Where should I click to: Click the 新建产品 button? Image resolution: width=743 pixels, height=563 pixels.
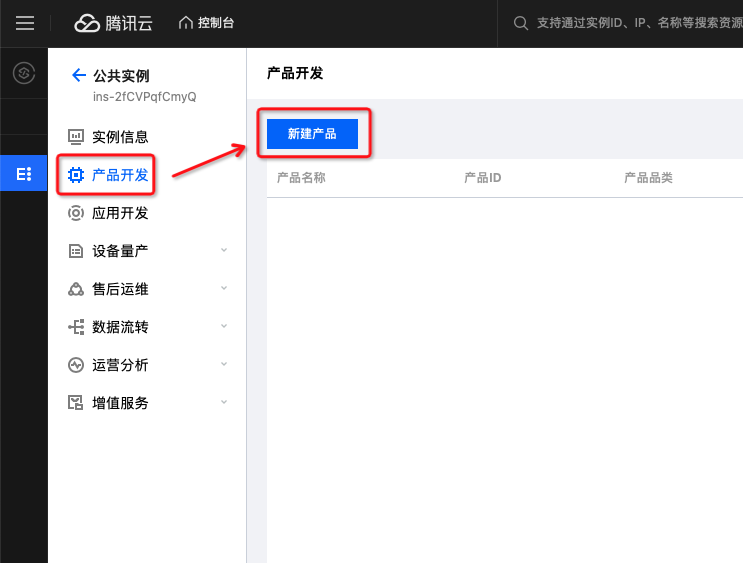[312, 133]
